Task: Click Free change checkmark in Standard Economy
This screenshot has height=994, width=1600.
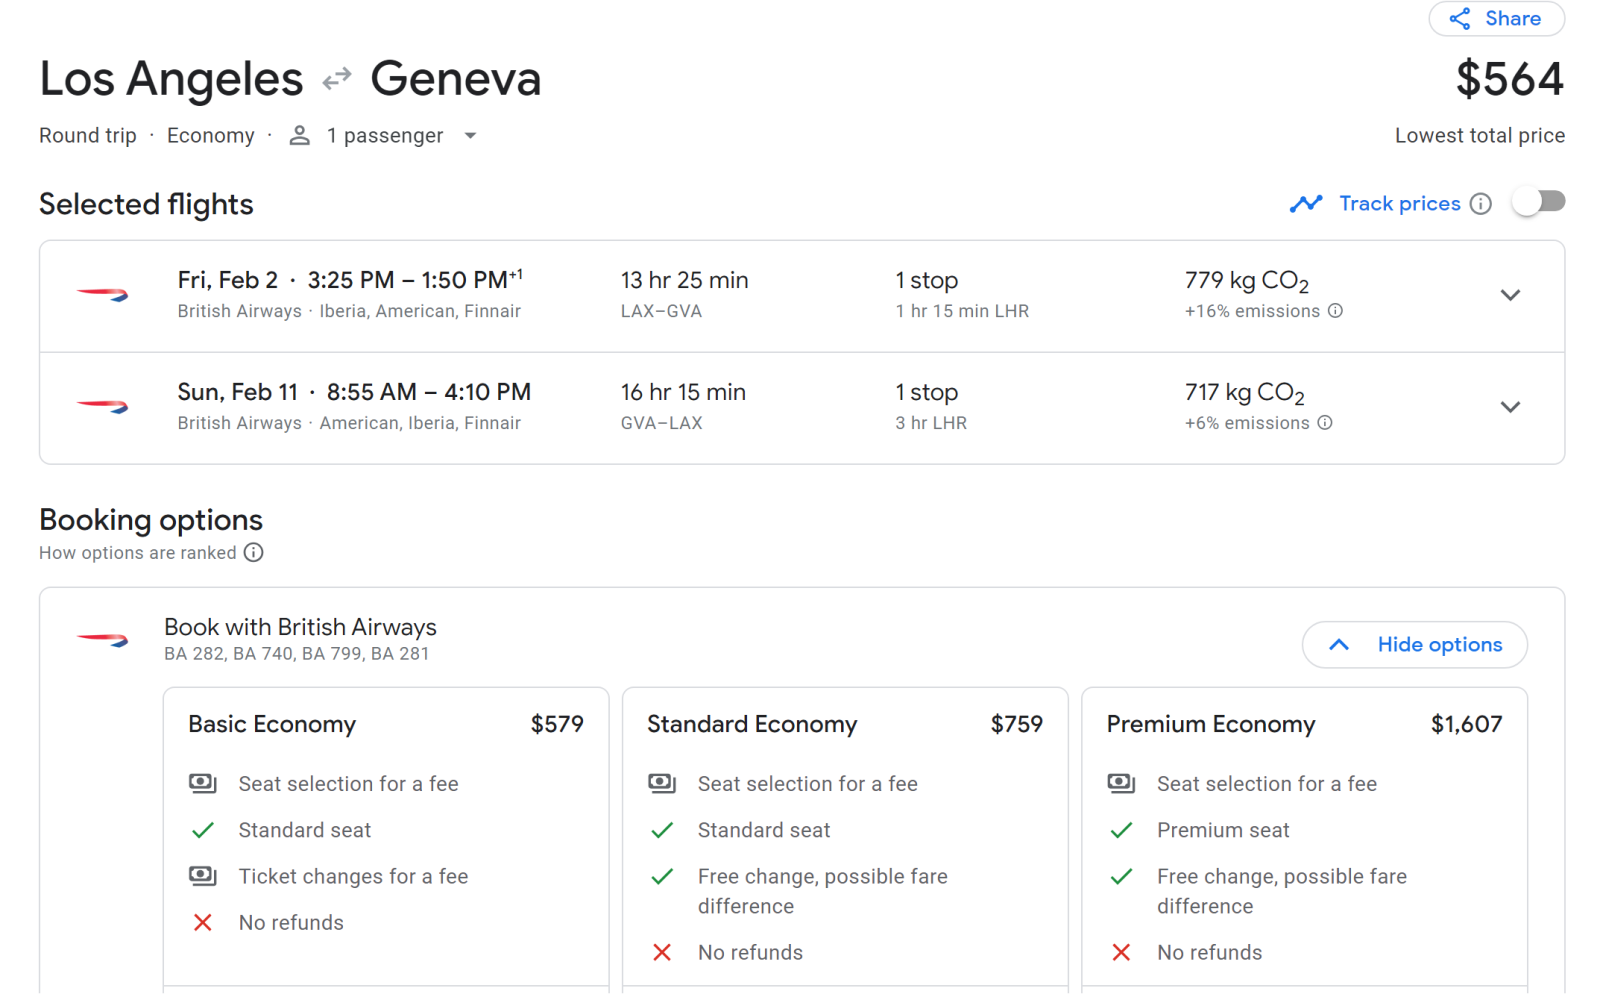Action: tap(662, 877)
